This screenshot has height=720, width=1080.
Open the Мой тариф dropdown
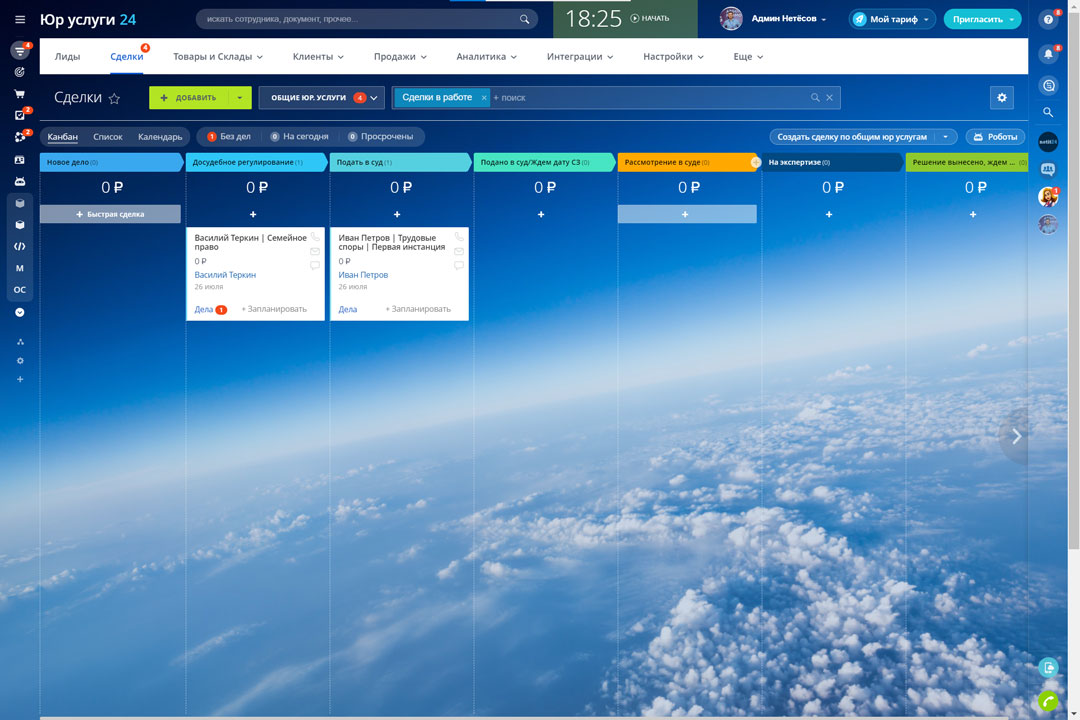891,19
